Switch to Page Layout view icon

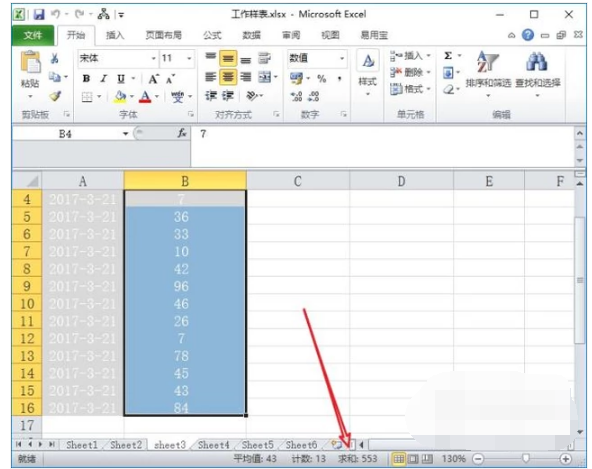click(x=413, y=459)
